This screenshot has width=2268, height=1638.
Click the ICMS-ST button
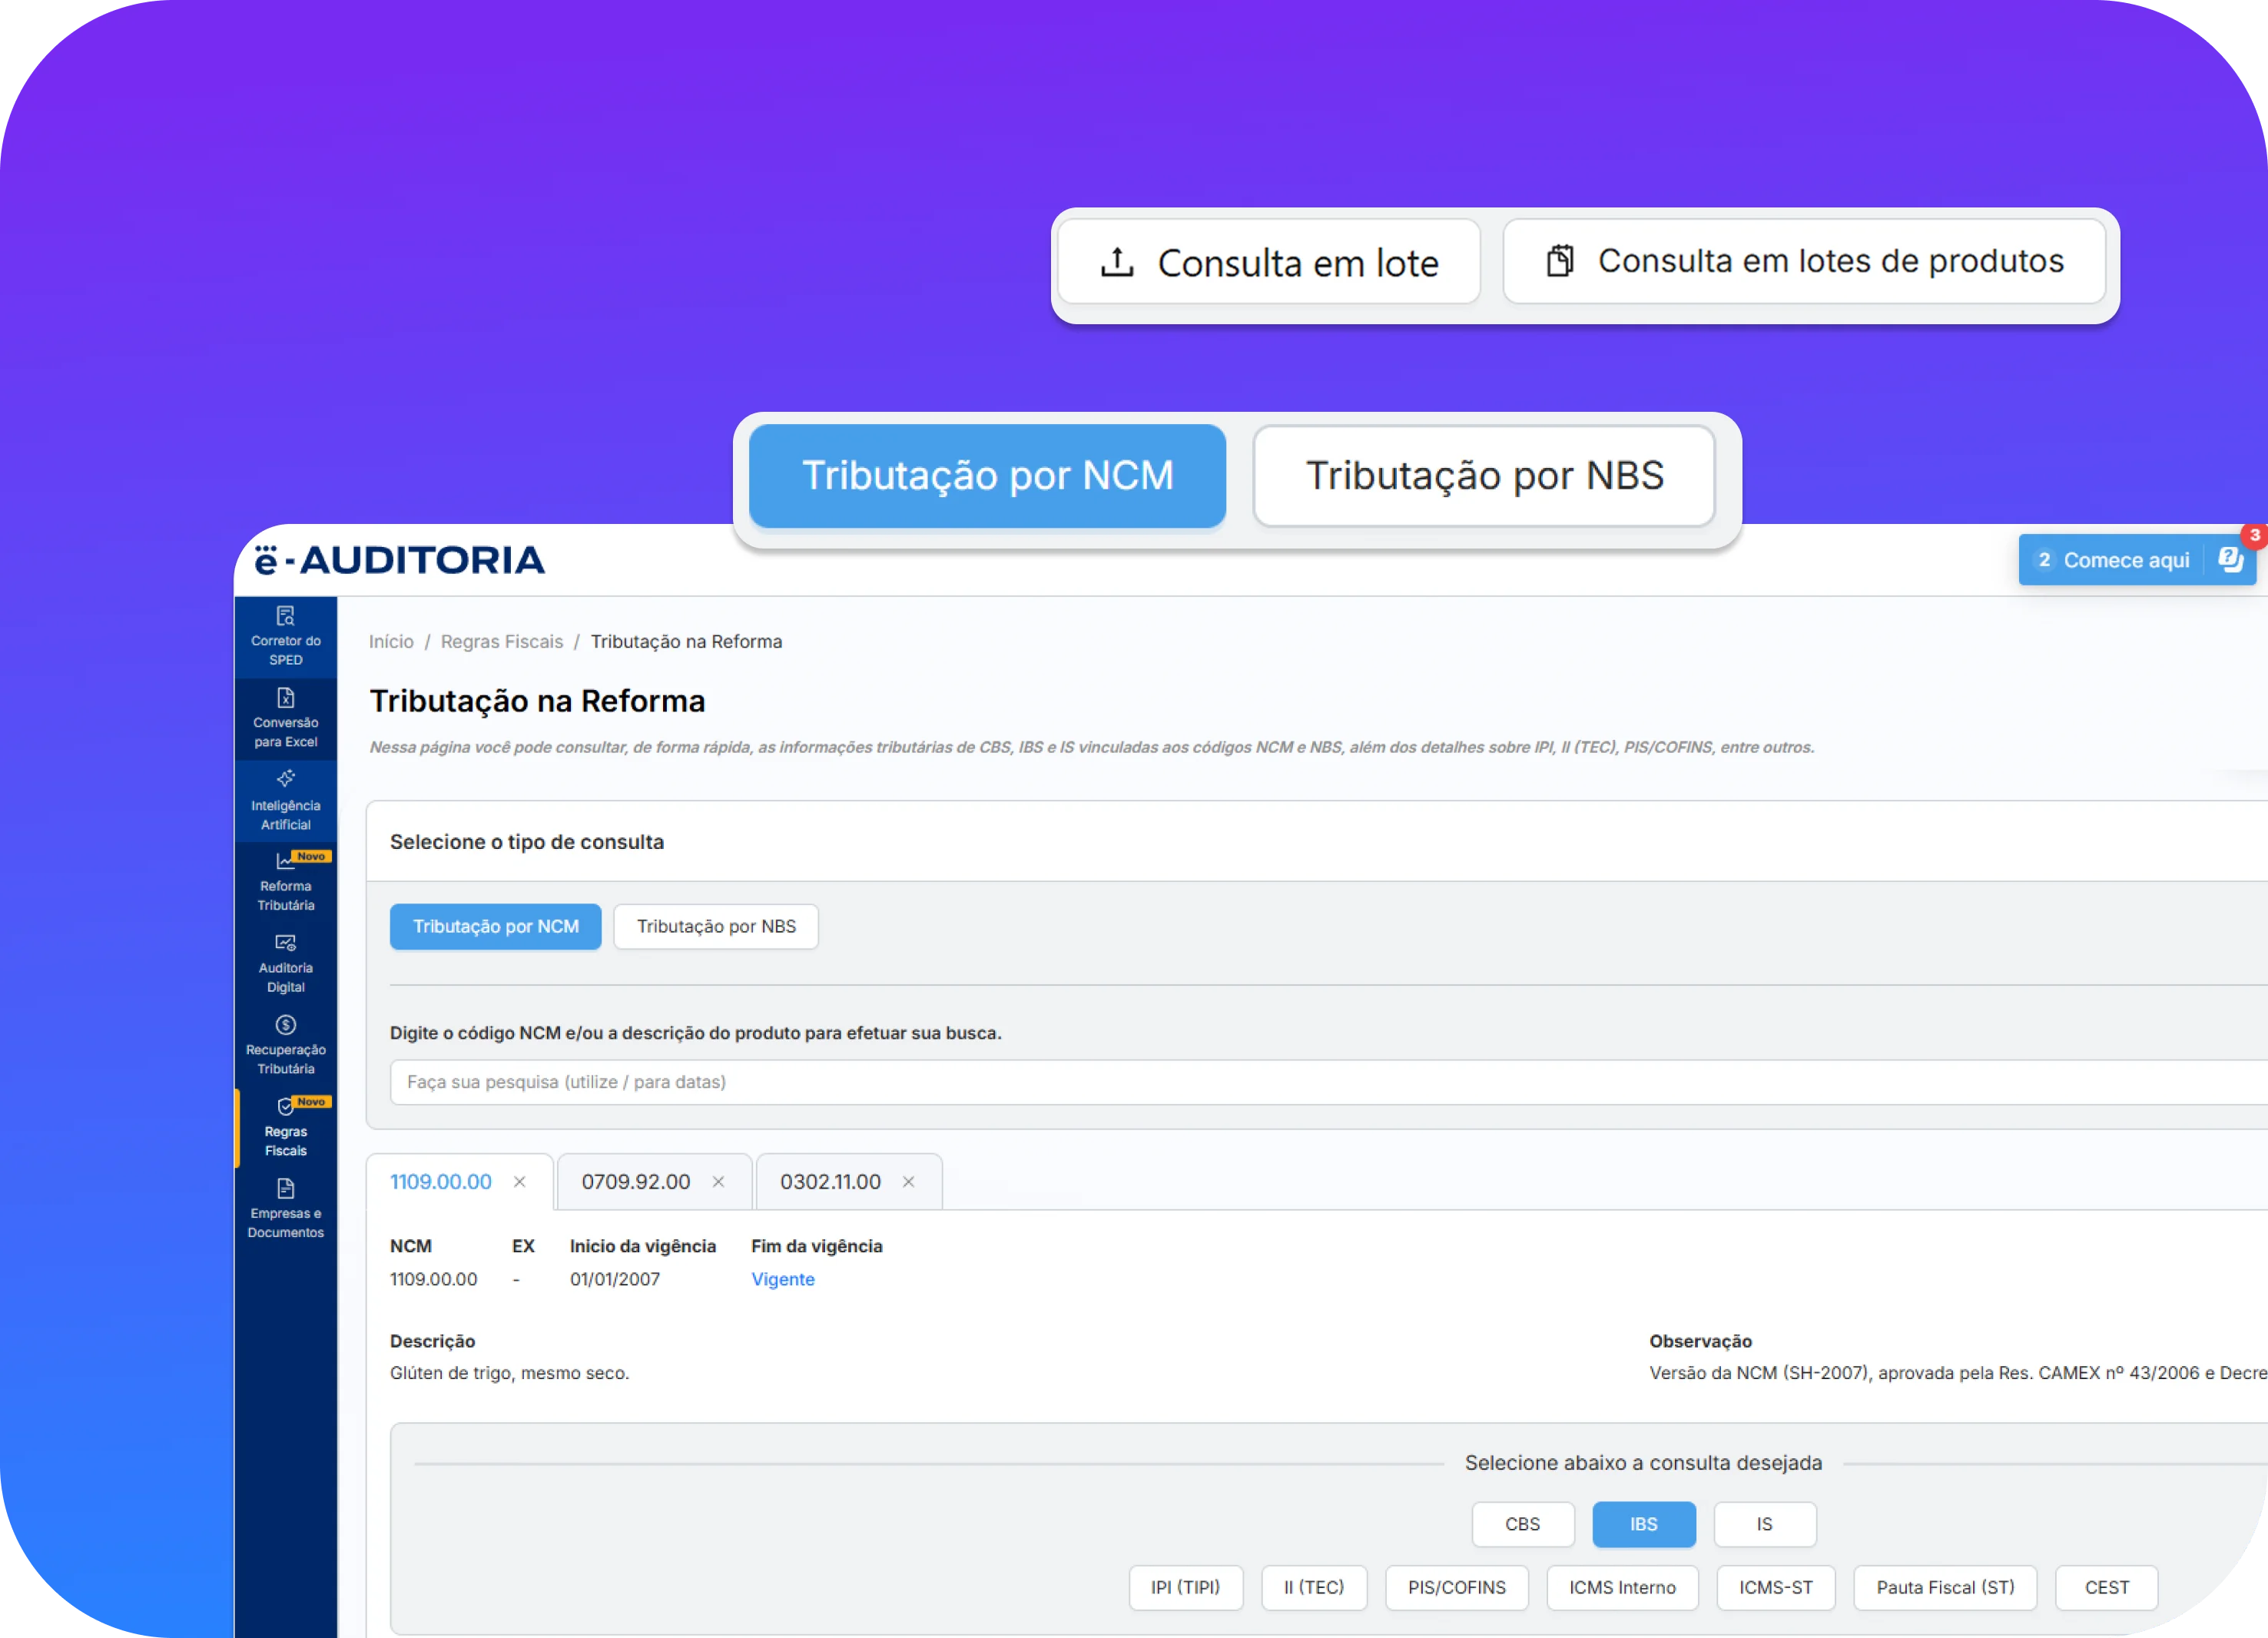tap(1776, 1588)
